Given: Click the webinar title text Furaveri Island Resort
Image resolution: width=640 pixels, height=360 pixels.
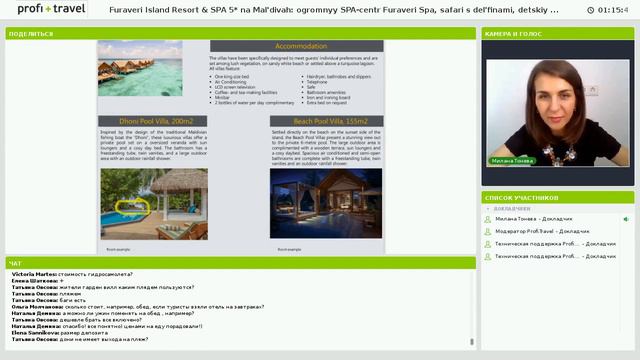Looking at the screenshot, I should tap(334, 10).
